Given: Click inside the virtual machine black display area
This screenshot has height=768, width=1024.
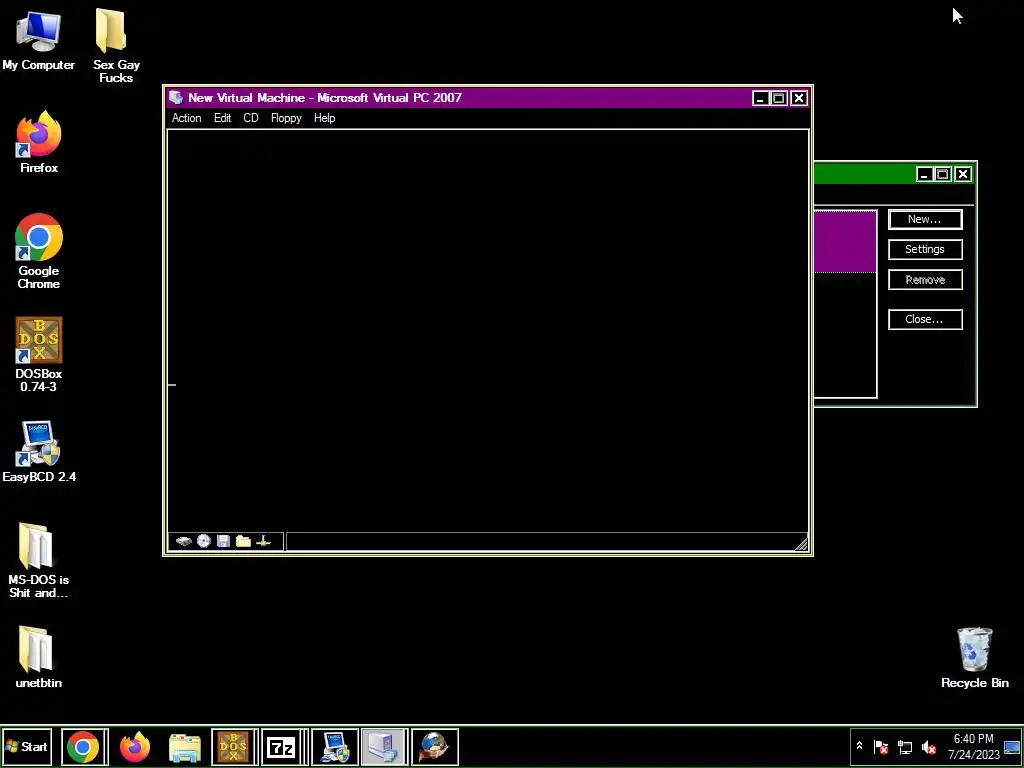Looking at the screenshot, I should click(x=488, y=330).
